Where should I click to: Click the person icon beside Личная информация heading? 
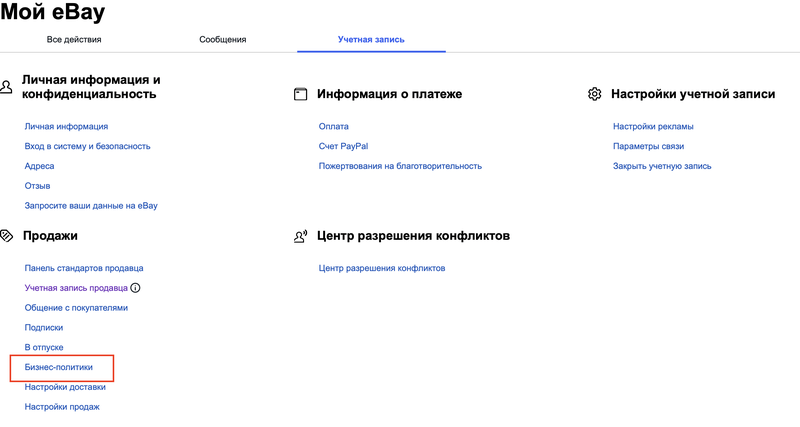[6, 86]
